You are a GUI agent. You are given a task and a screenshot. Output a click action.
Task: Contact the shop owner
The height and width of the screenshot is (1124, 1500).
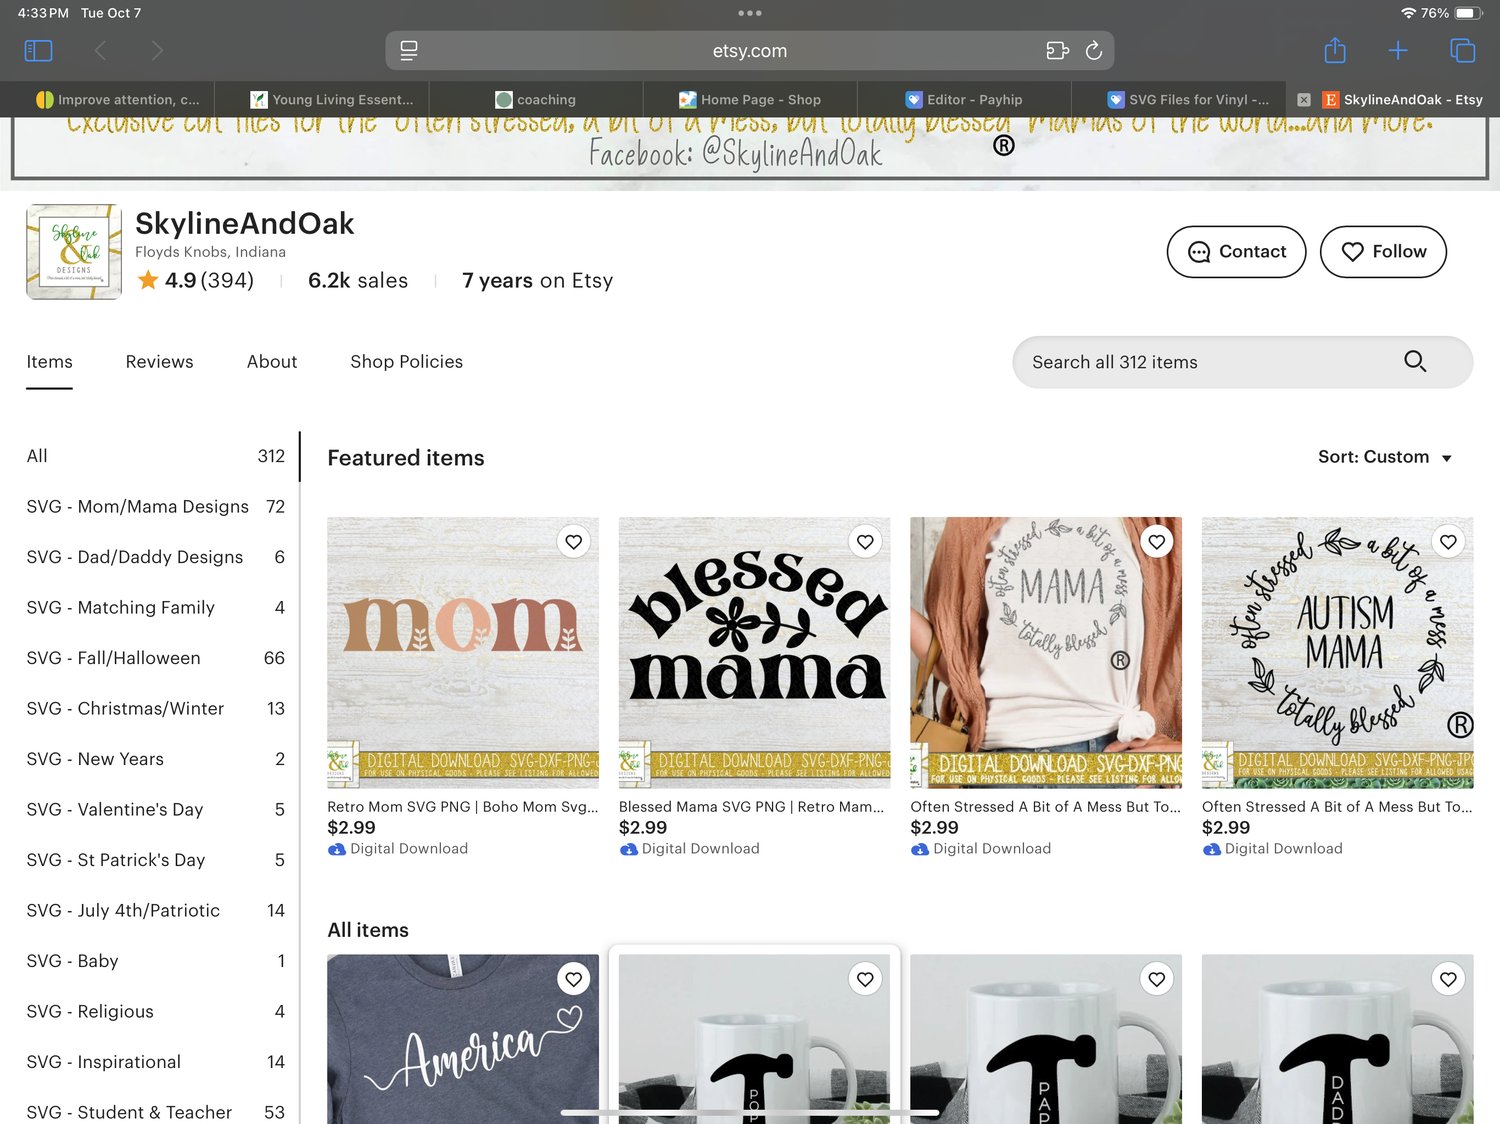click(x=1236, y=252)
